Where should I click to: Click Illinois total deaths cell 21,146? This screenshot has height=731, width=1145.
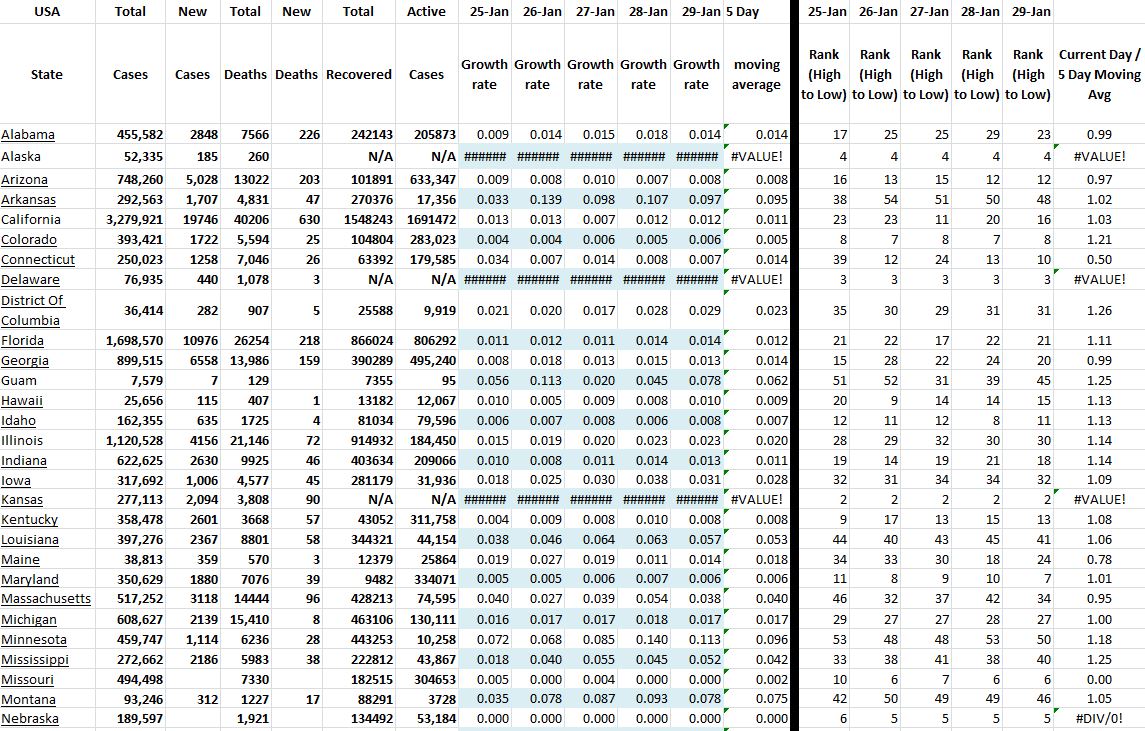(x=244, y=441)
